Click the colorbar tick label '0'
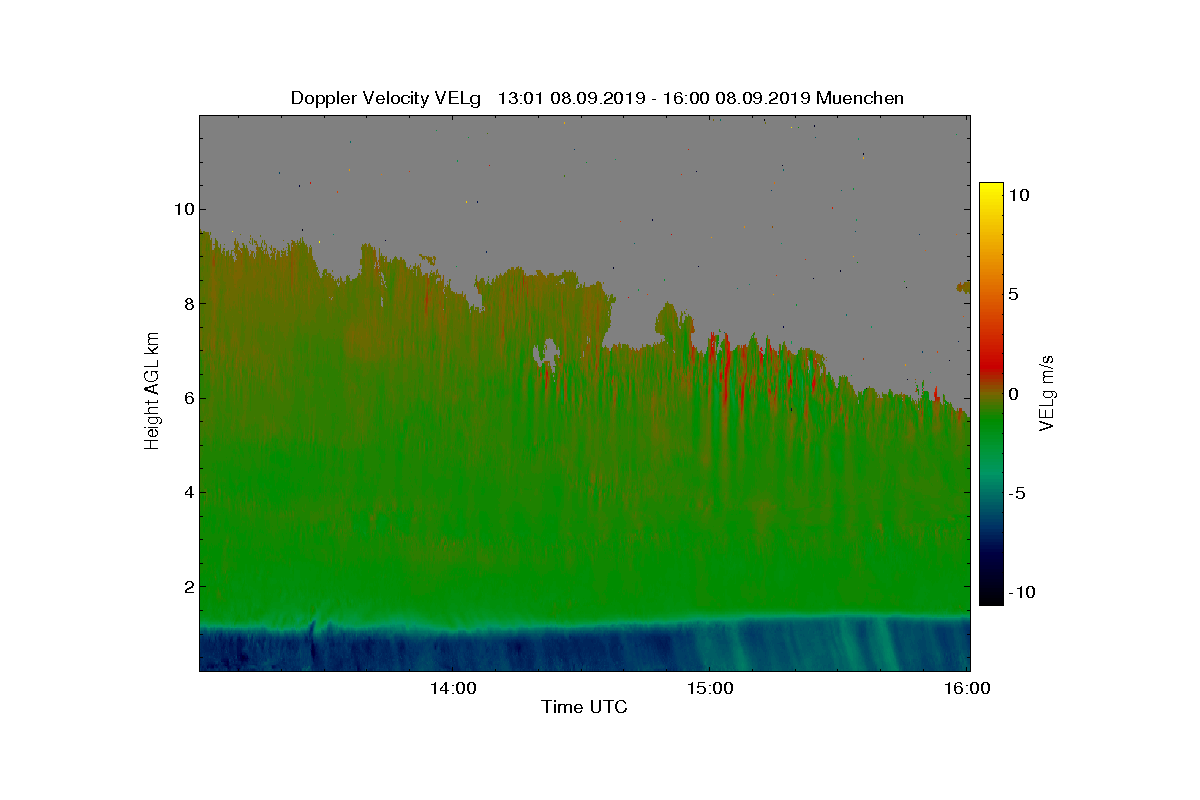1200x800 pixels. (x=1013, y=394)
